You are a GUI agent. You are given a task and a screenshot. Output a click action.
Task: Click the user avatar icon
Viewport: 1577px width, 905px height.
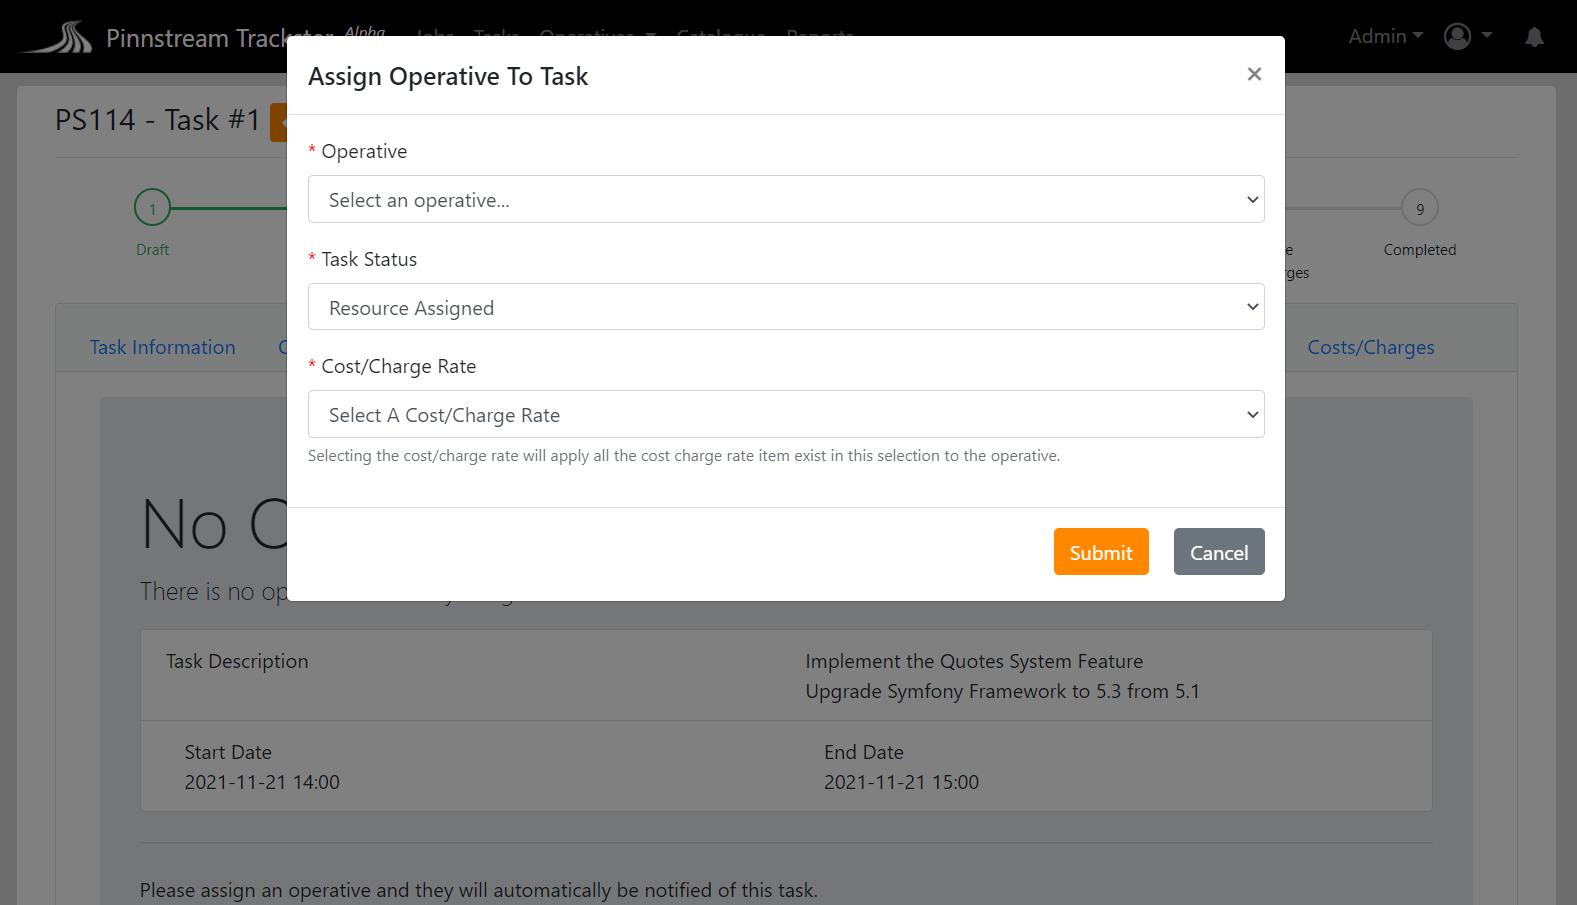click(x=1457, y=36)
